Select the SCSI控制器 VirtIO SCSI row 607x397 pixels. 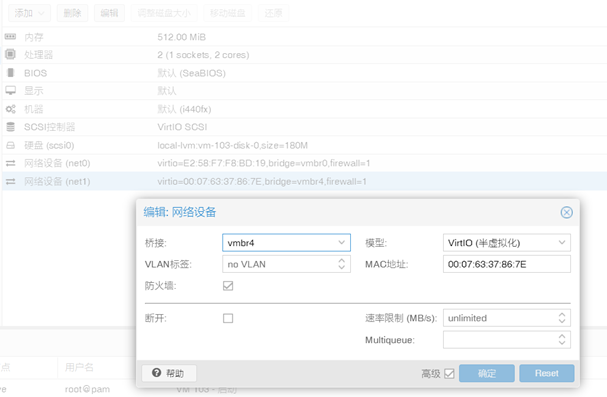(304, 127)
